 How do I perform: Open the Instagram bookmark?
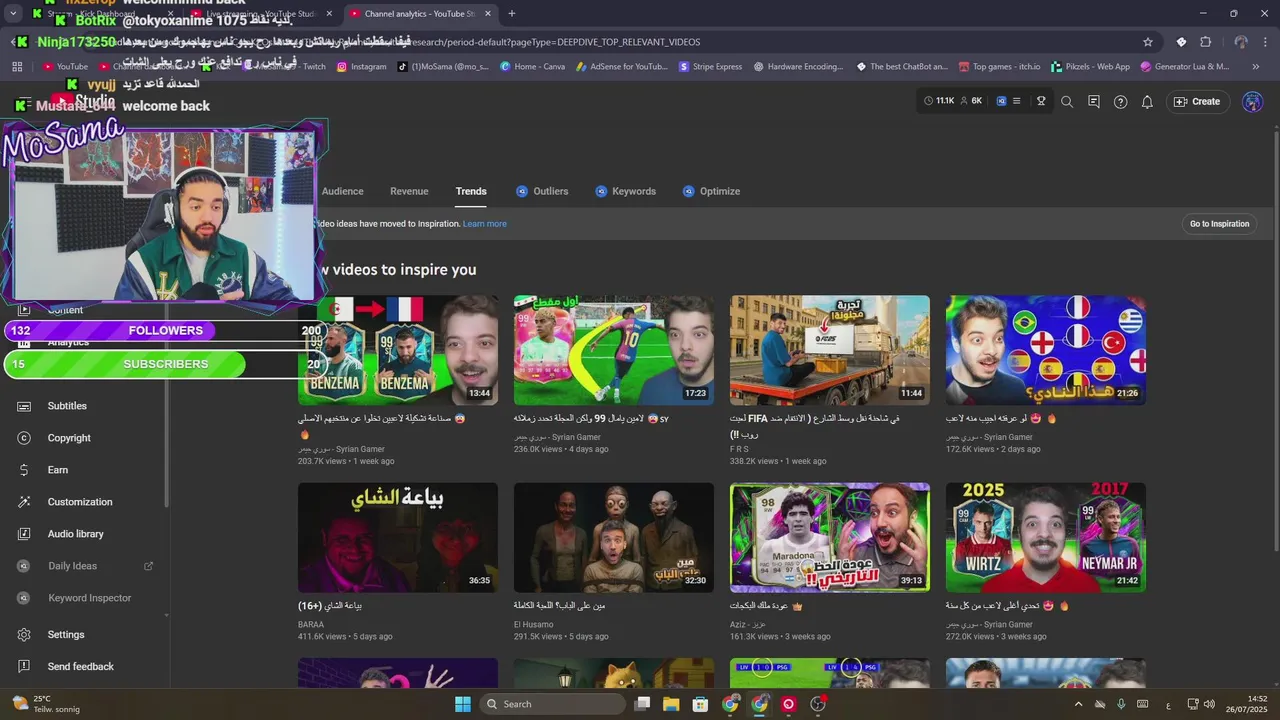click(x=361, y=67)
